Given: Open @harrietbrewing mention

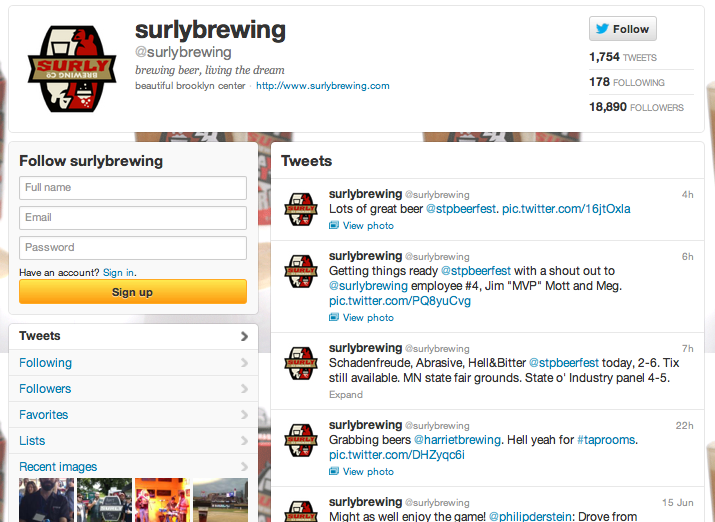Looking at the screenshot, I should [x=457, y=440].
